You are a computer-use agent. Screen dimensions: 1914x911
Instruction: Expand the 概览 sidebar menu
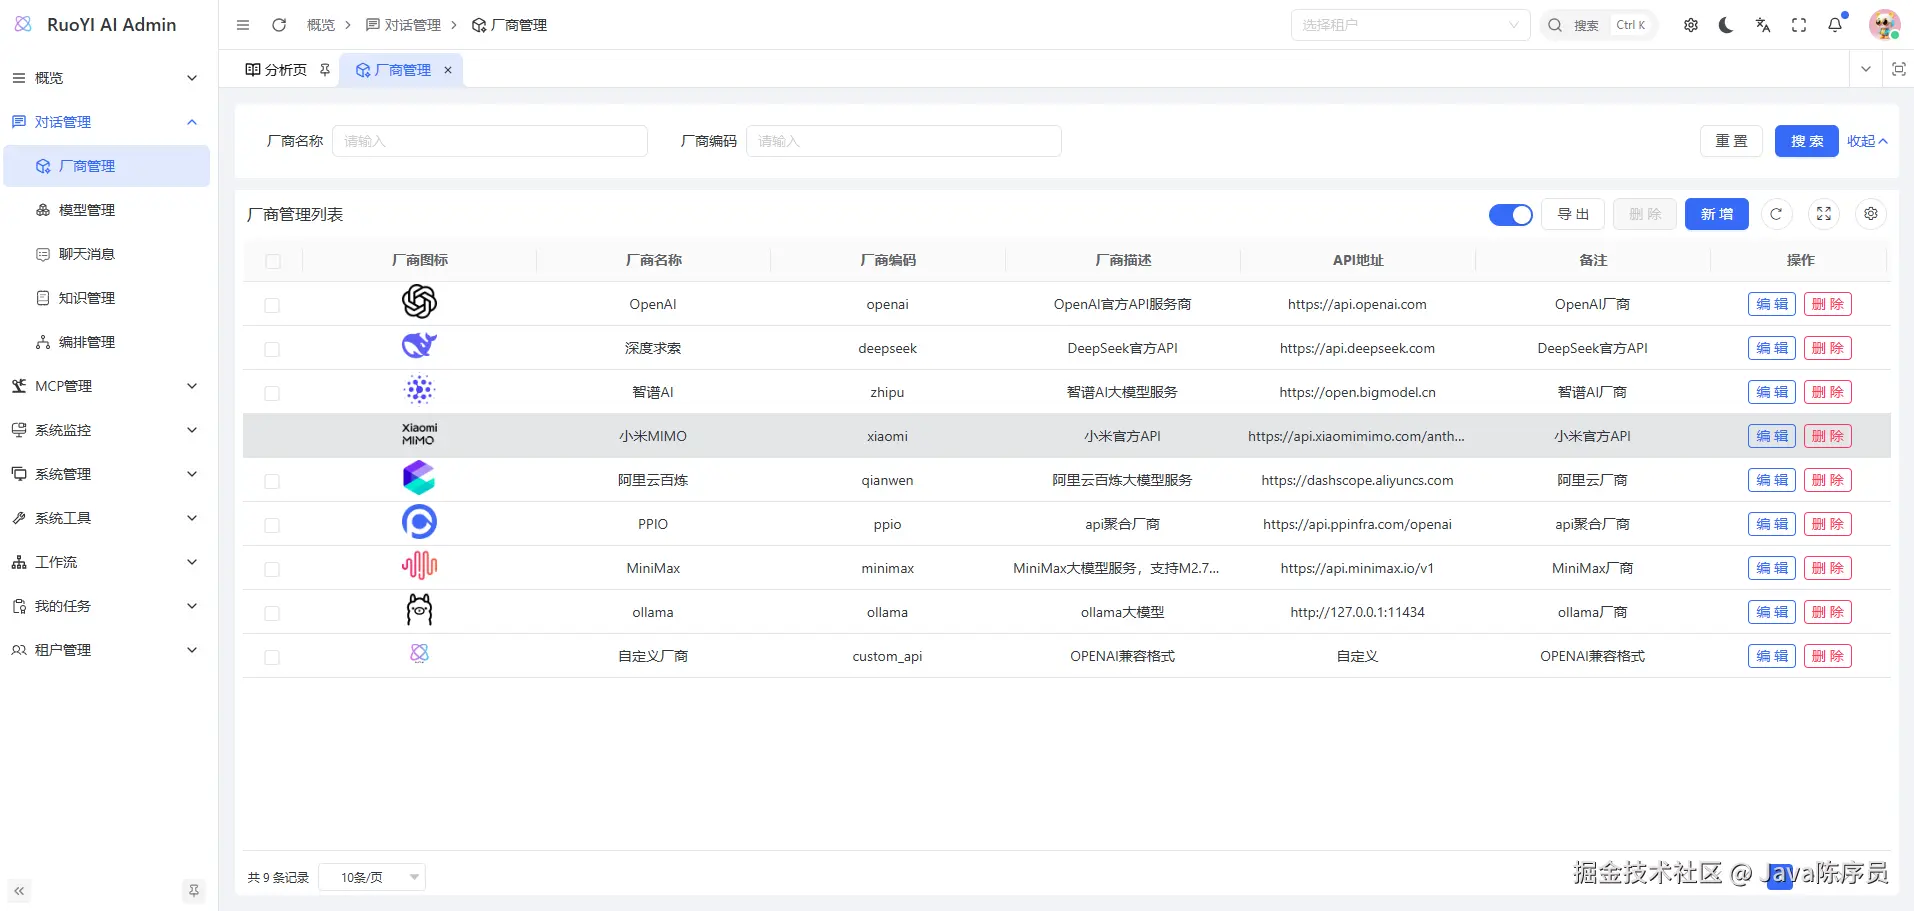click(x=105, y=78)
